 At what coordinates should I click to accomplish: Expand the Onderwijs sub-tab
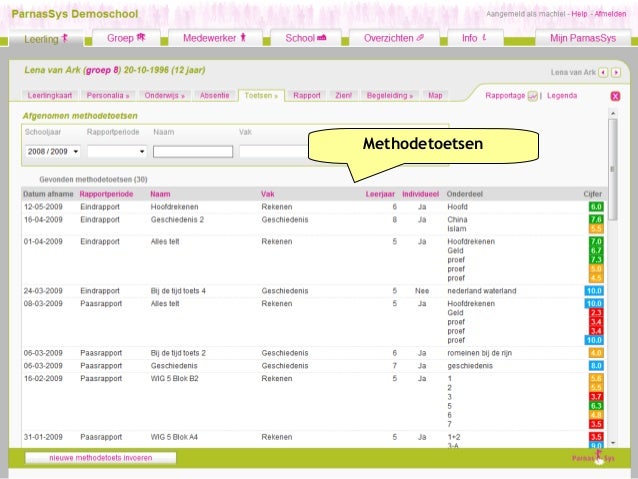pyautogui.click(x=164, y=96)
